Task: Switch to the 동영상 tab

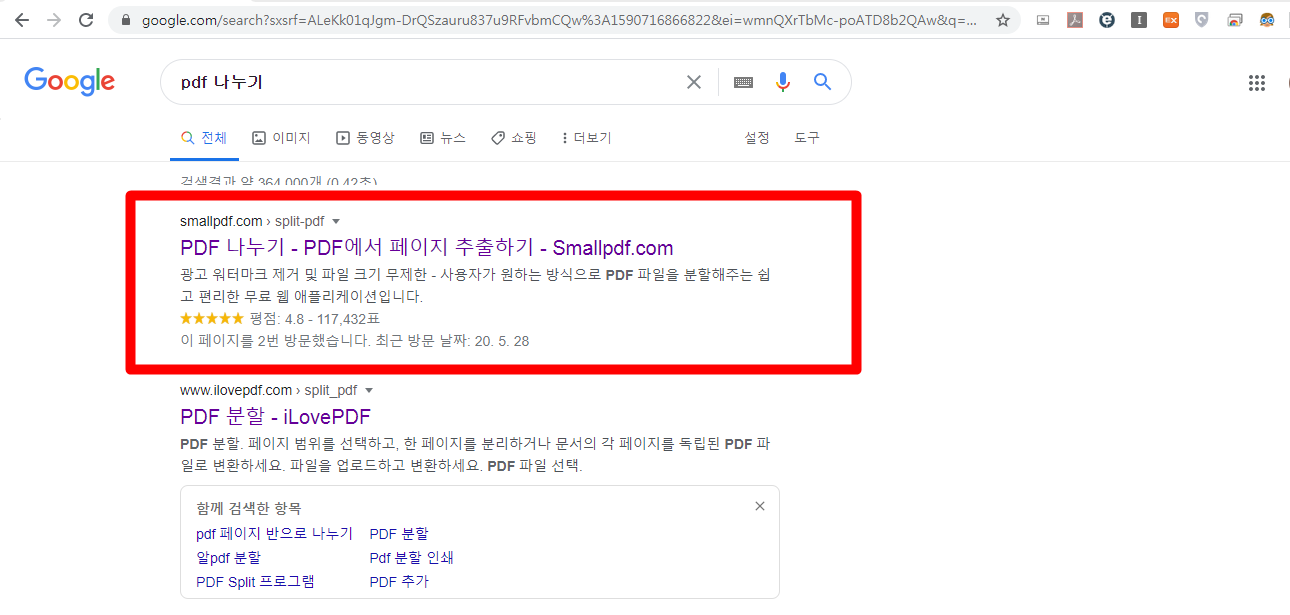Action: point(365,138)
